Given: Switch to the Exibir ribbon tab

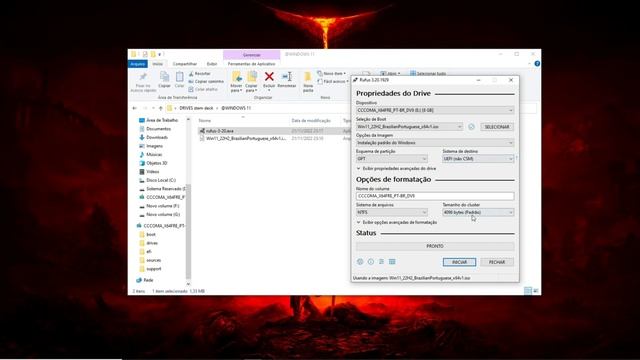Looking at the screenshot, I should pyautogui.click(x=212, y=64).
